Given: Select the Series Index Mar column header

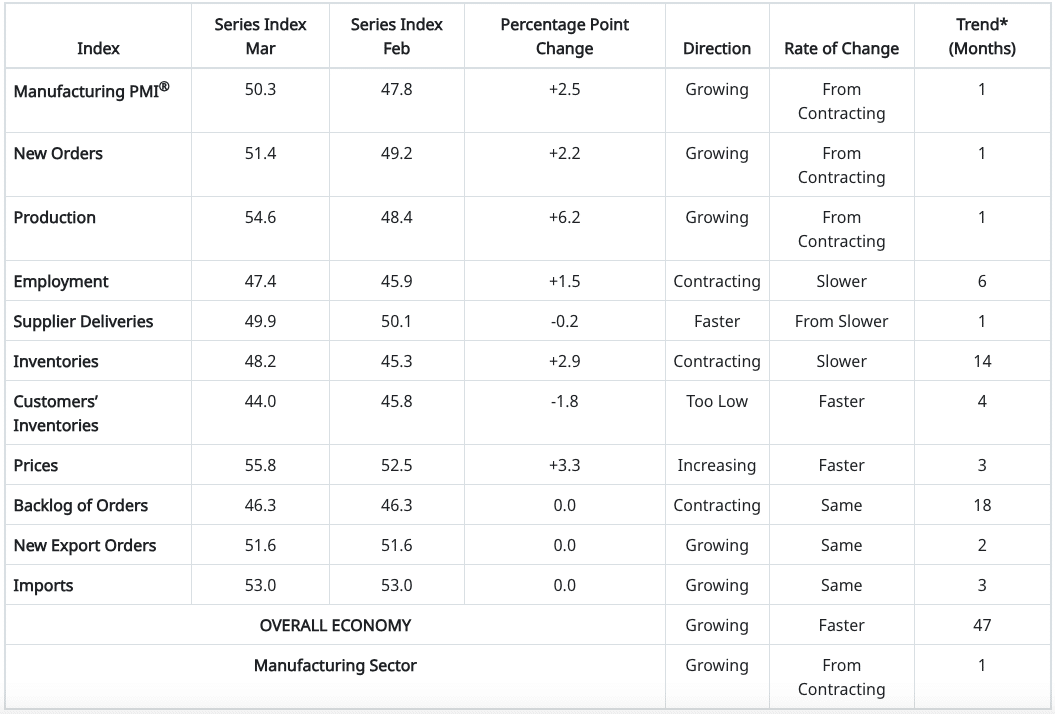Looking at the screenshot, I should click(x=260, y=36).
